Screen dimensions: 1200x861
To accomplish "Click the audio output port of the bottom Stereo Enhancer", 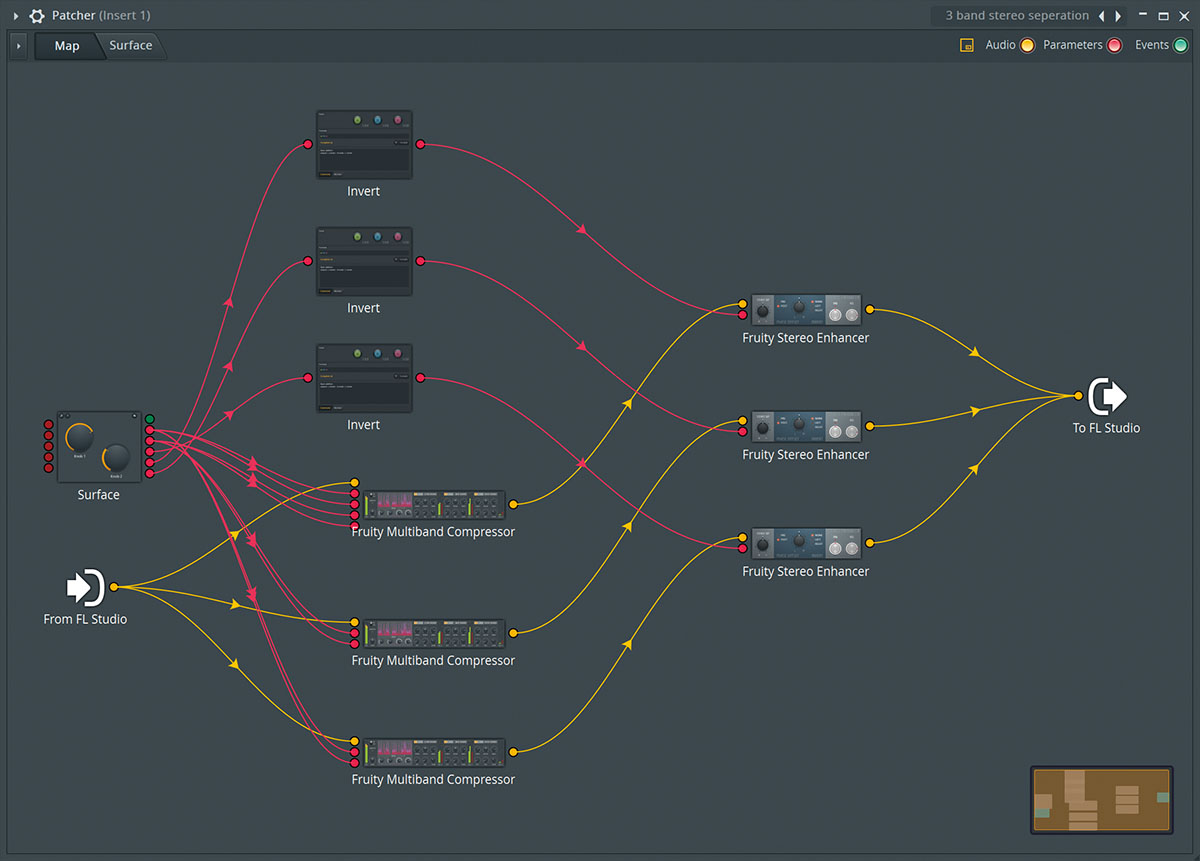I will (869, 543).
